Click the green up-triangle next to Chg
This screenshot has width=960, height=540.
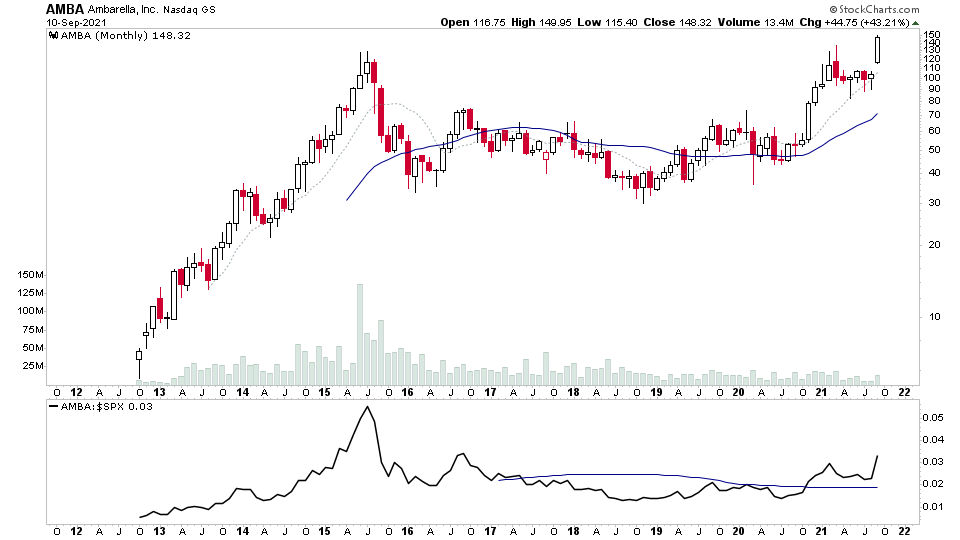[x=916, y=23]
